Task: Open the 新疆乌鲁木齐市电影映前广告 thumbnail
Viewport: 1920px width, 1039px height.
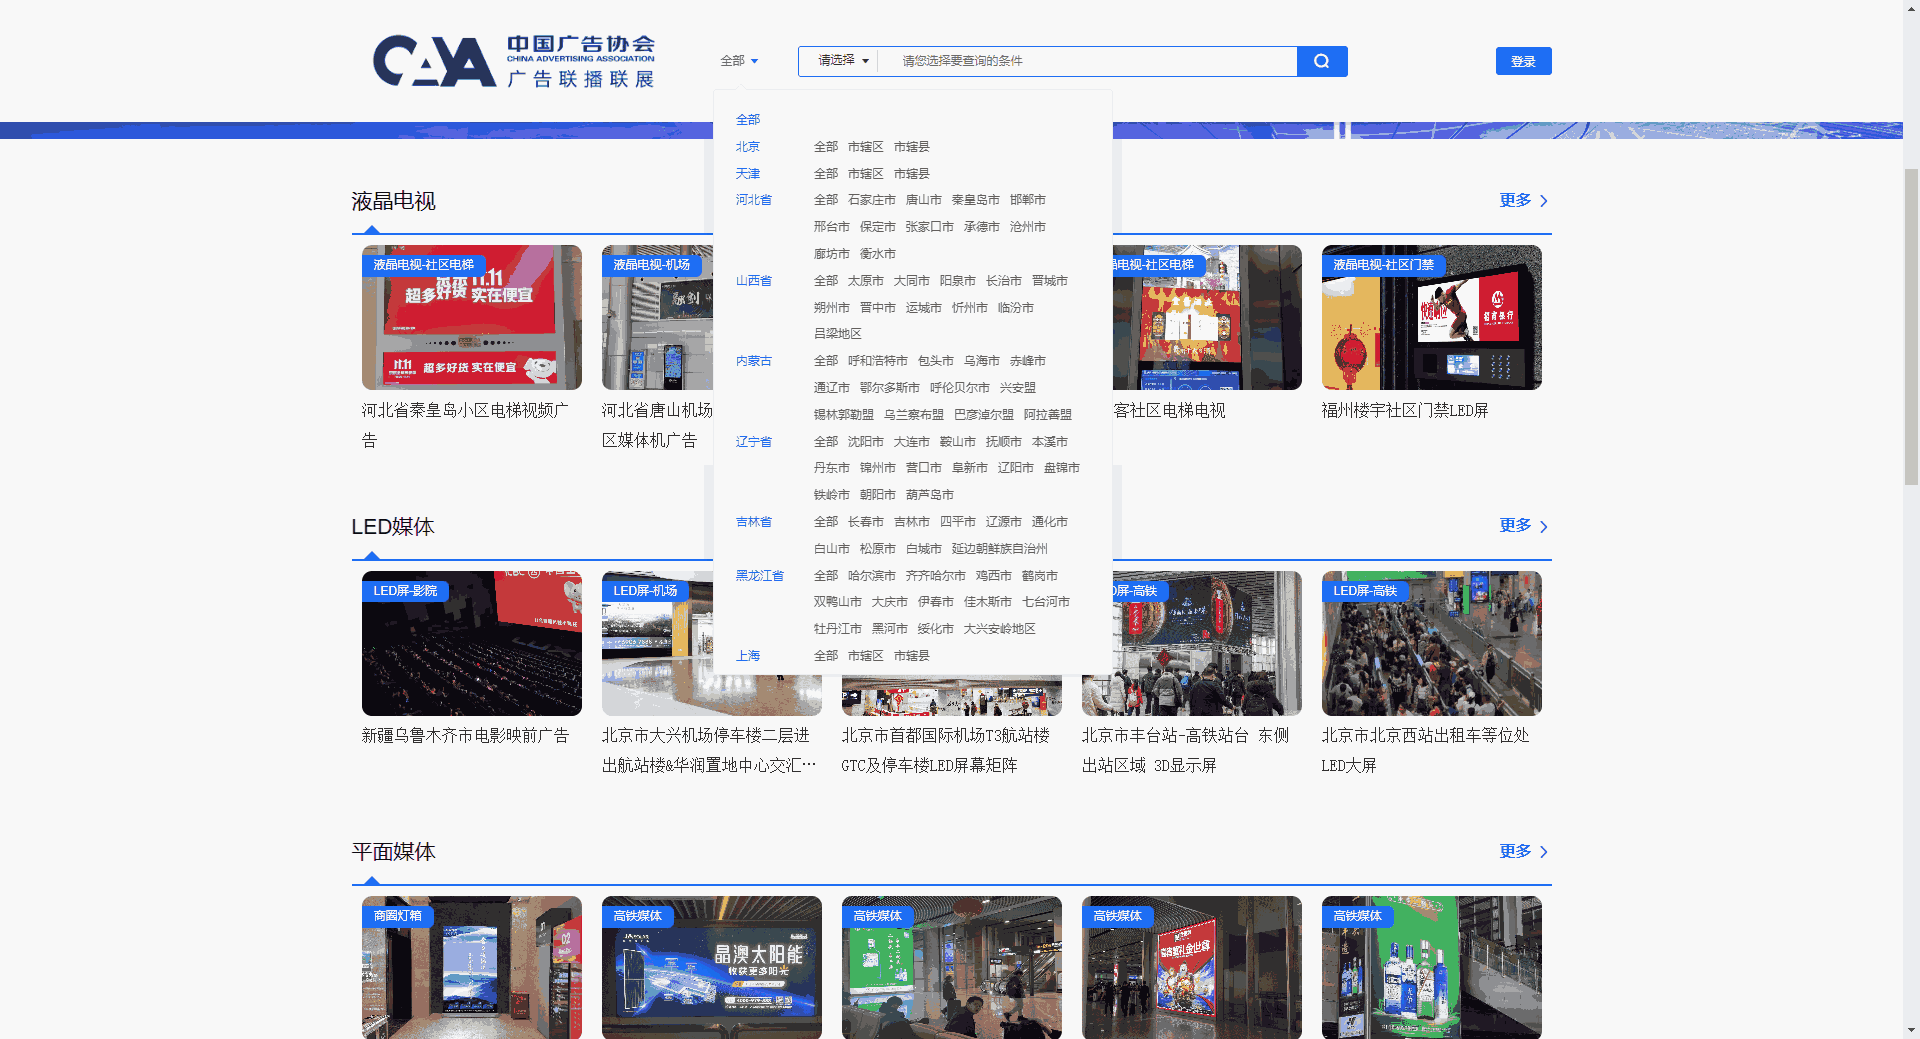Action: coord(471,643)
